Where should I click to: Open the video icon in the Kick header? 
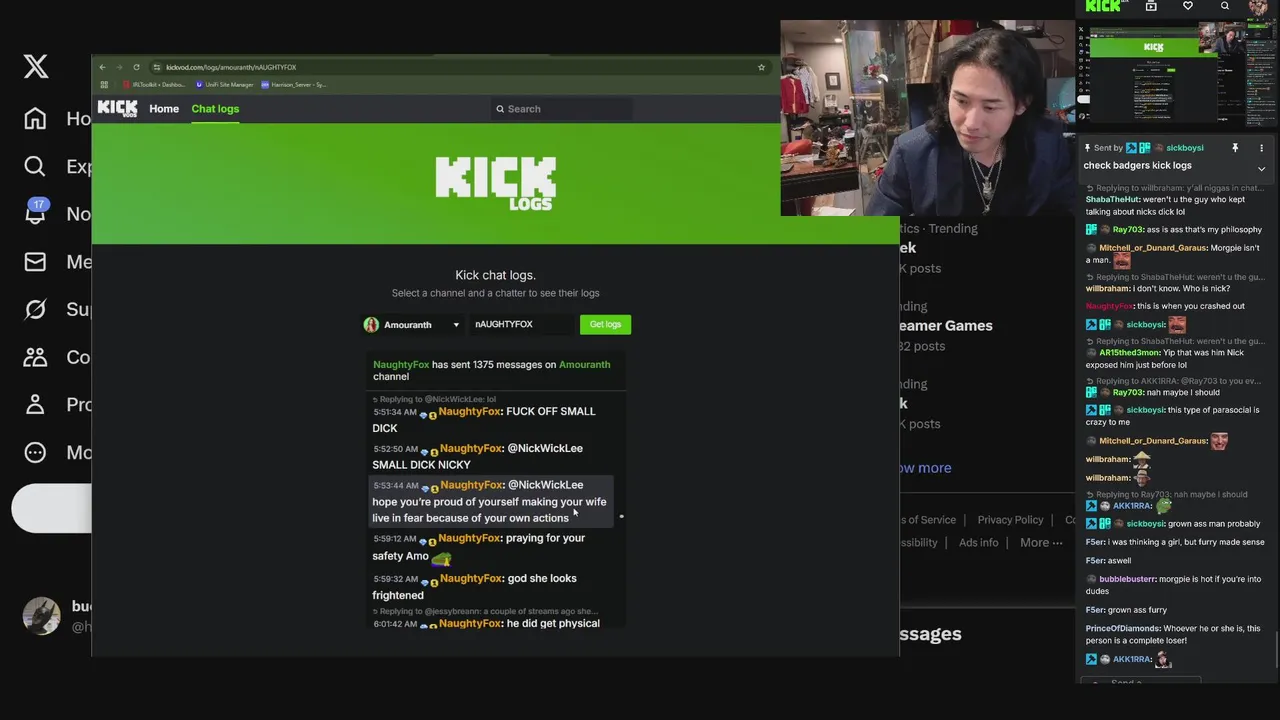pyautogui.click(x=1151, y=6)
